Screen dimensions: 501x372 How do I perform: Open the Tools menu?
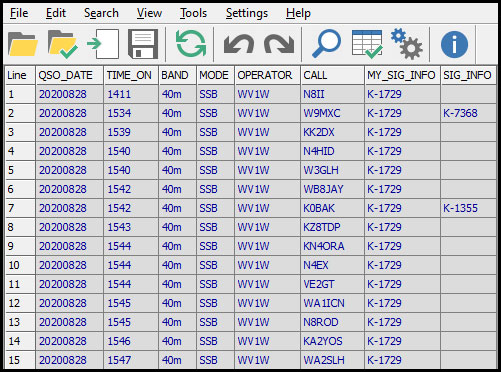(193, 13)
